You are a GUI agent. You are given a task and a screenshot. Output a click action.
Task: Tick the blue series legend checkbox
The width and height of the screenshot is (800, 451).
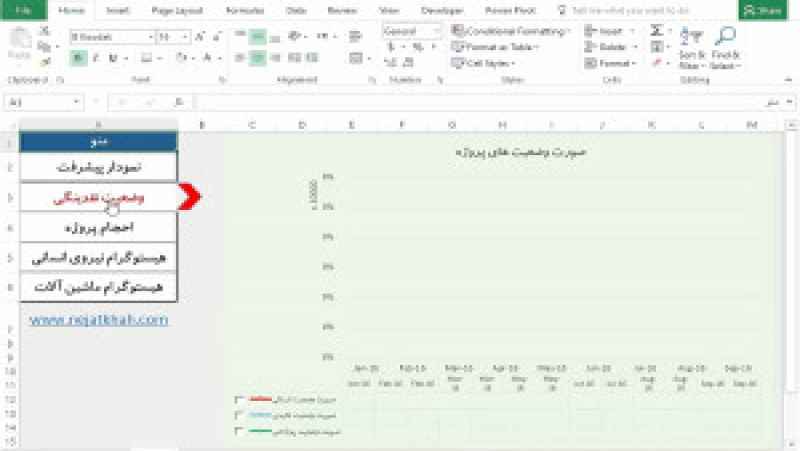238,415
